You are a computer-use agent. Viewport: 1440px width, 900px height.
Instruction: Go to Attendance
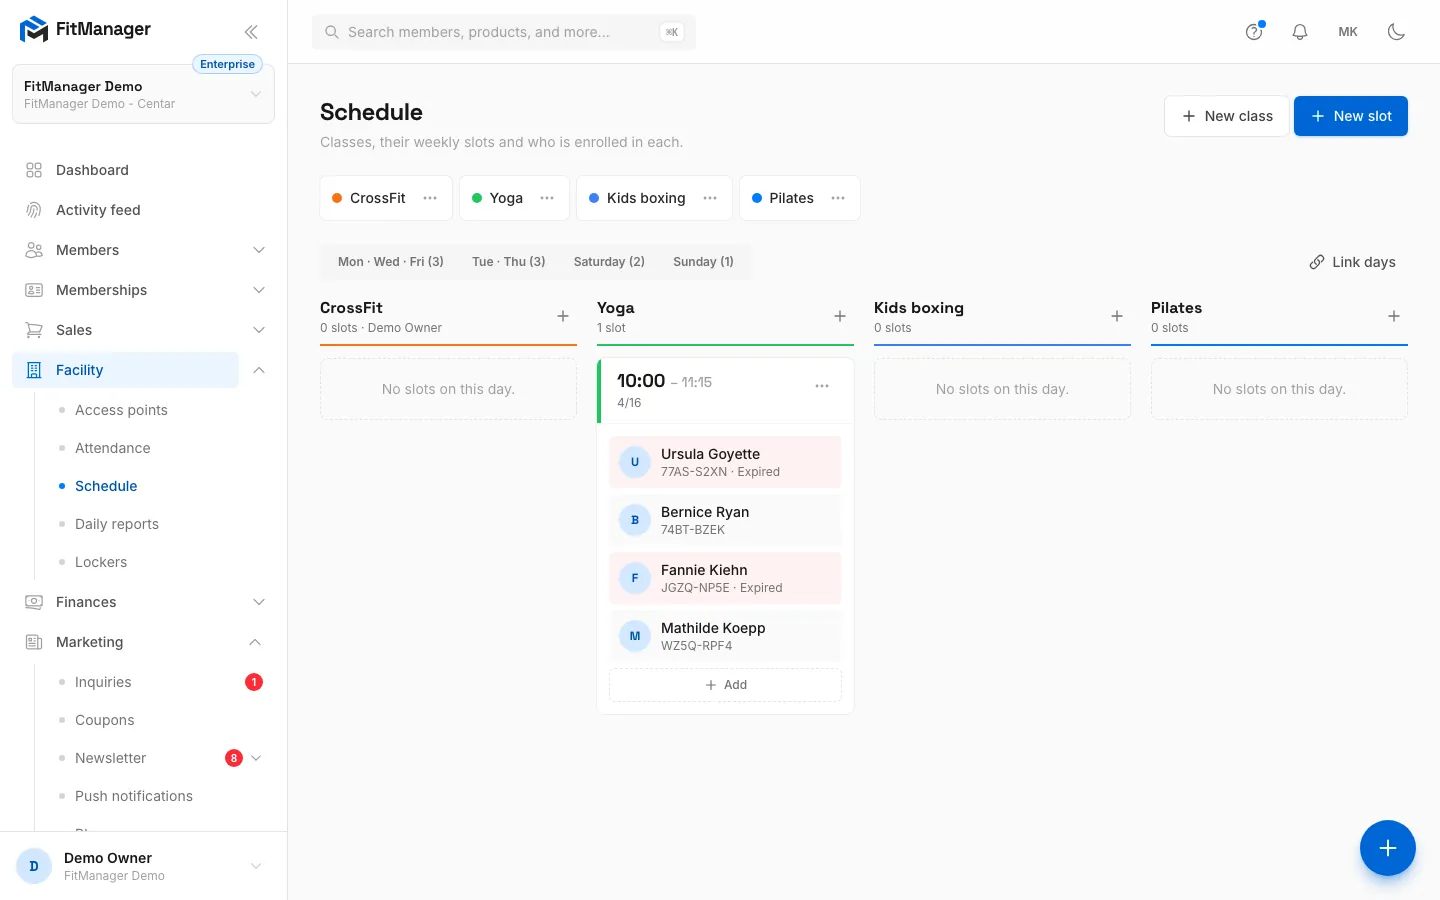tap(113, 448)
